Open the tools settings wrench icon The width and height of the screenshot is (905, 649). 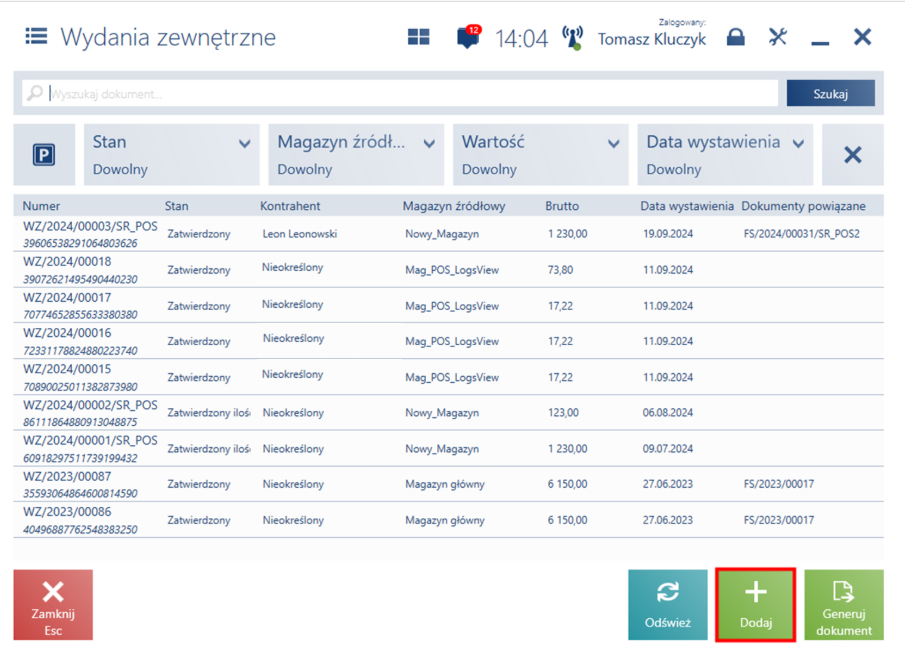click(x=778, y=37)
